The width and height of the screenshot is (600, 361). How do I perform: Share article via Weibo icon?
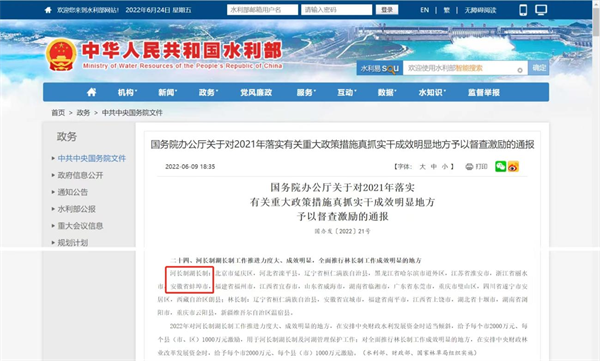pyautogui.click(x=513, y=167)
